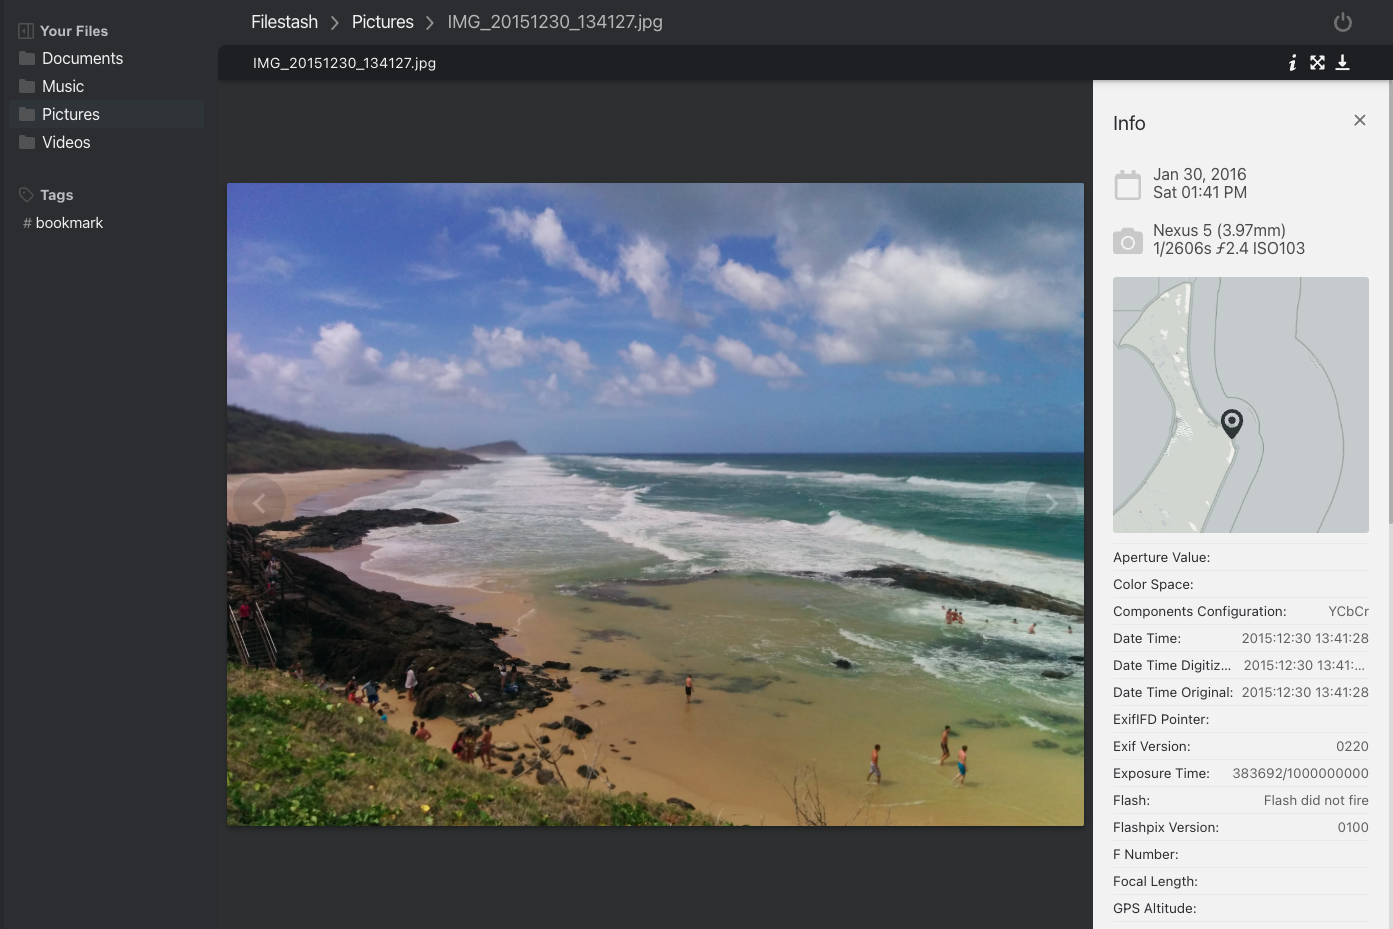Open the Documents folder
This screenshot has width=1393, height=929.
pyautogui.click(x=106, y=59)
